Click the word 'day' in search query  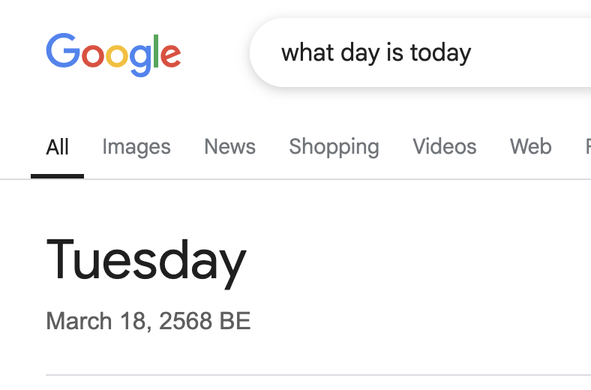tap(360, 53)
